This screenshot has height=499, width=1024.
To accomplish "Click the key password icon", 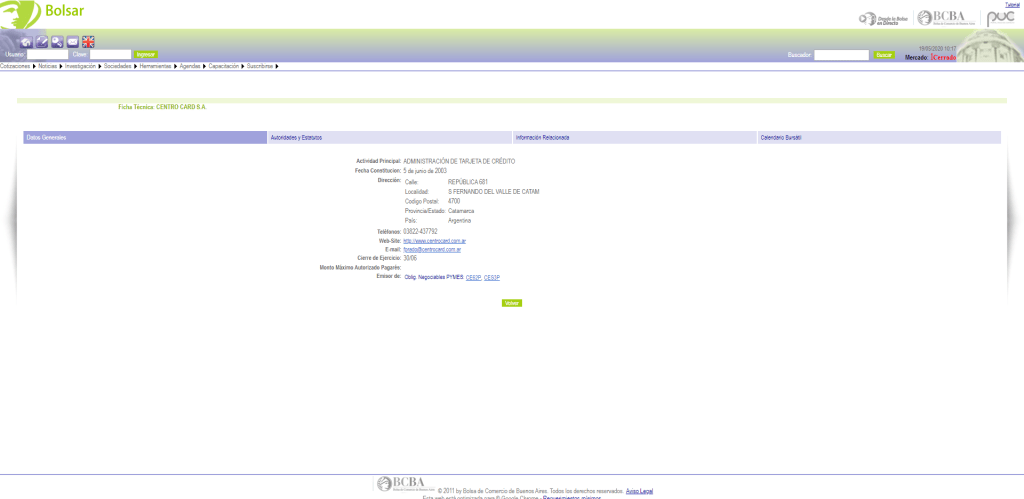I will pyautogui.click(x=57, y=42).
